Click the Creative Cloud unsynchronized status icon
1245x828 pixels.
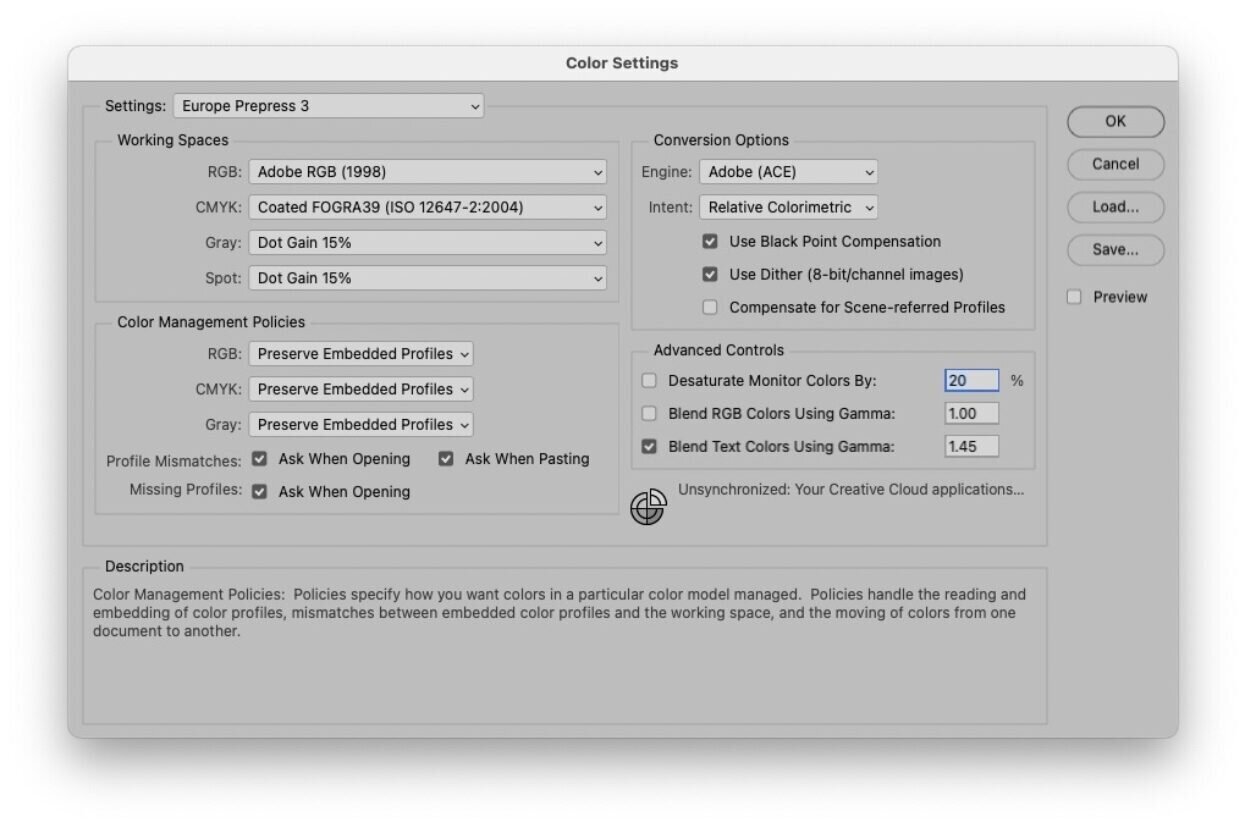[647, 507]
